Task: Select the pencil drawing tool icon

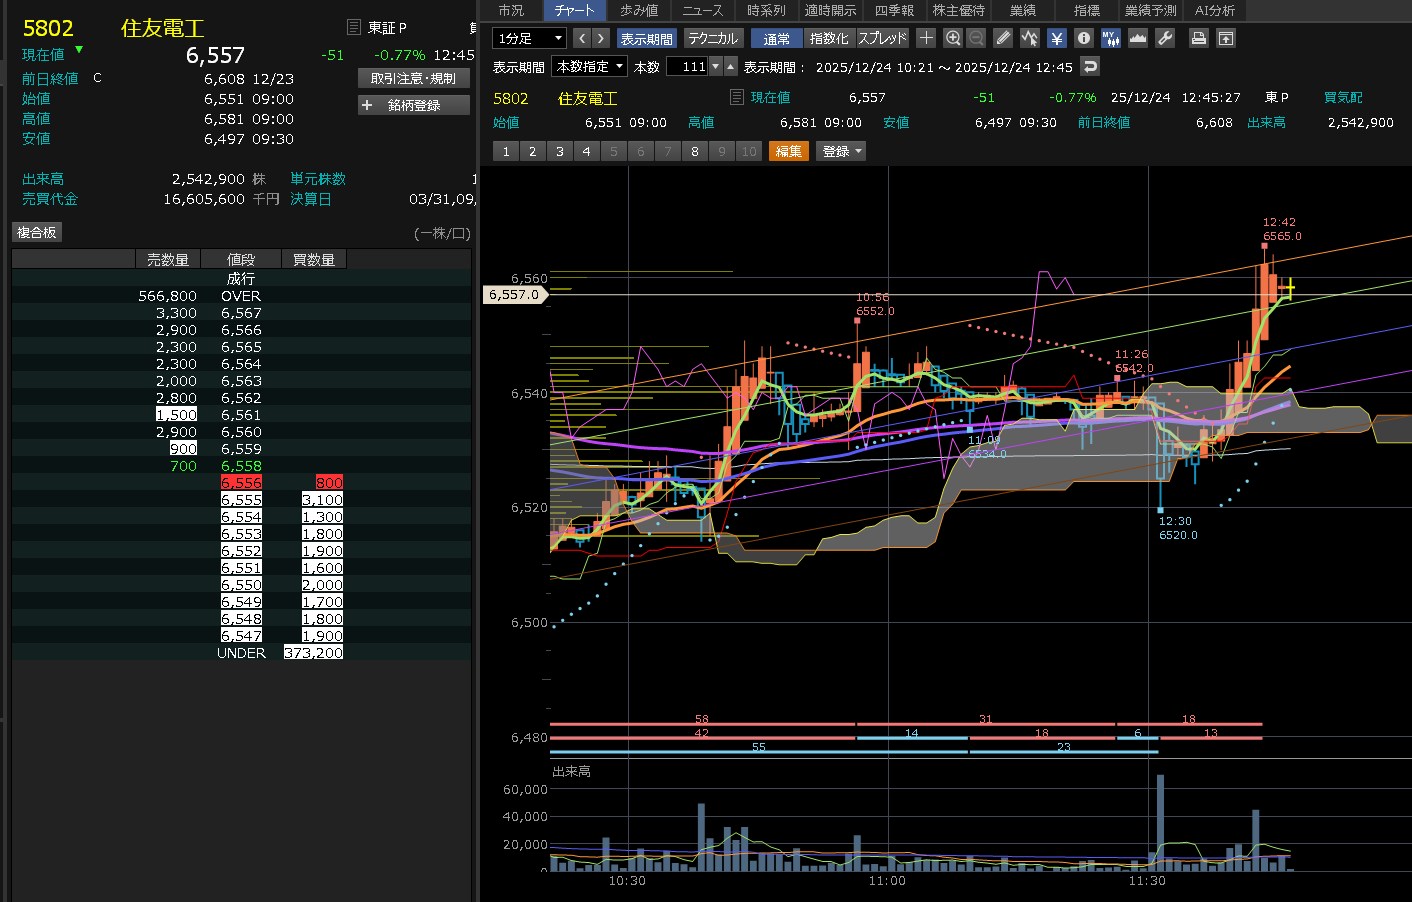Action: (1003, 38)
